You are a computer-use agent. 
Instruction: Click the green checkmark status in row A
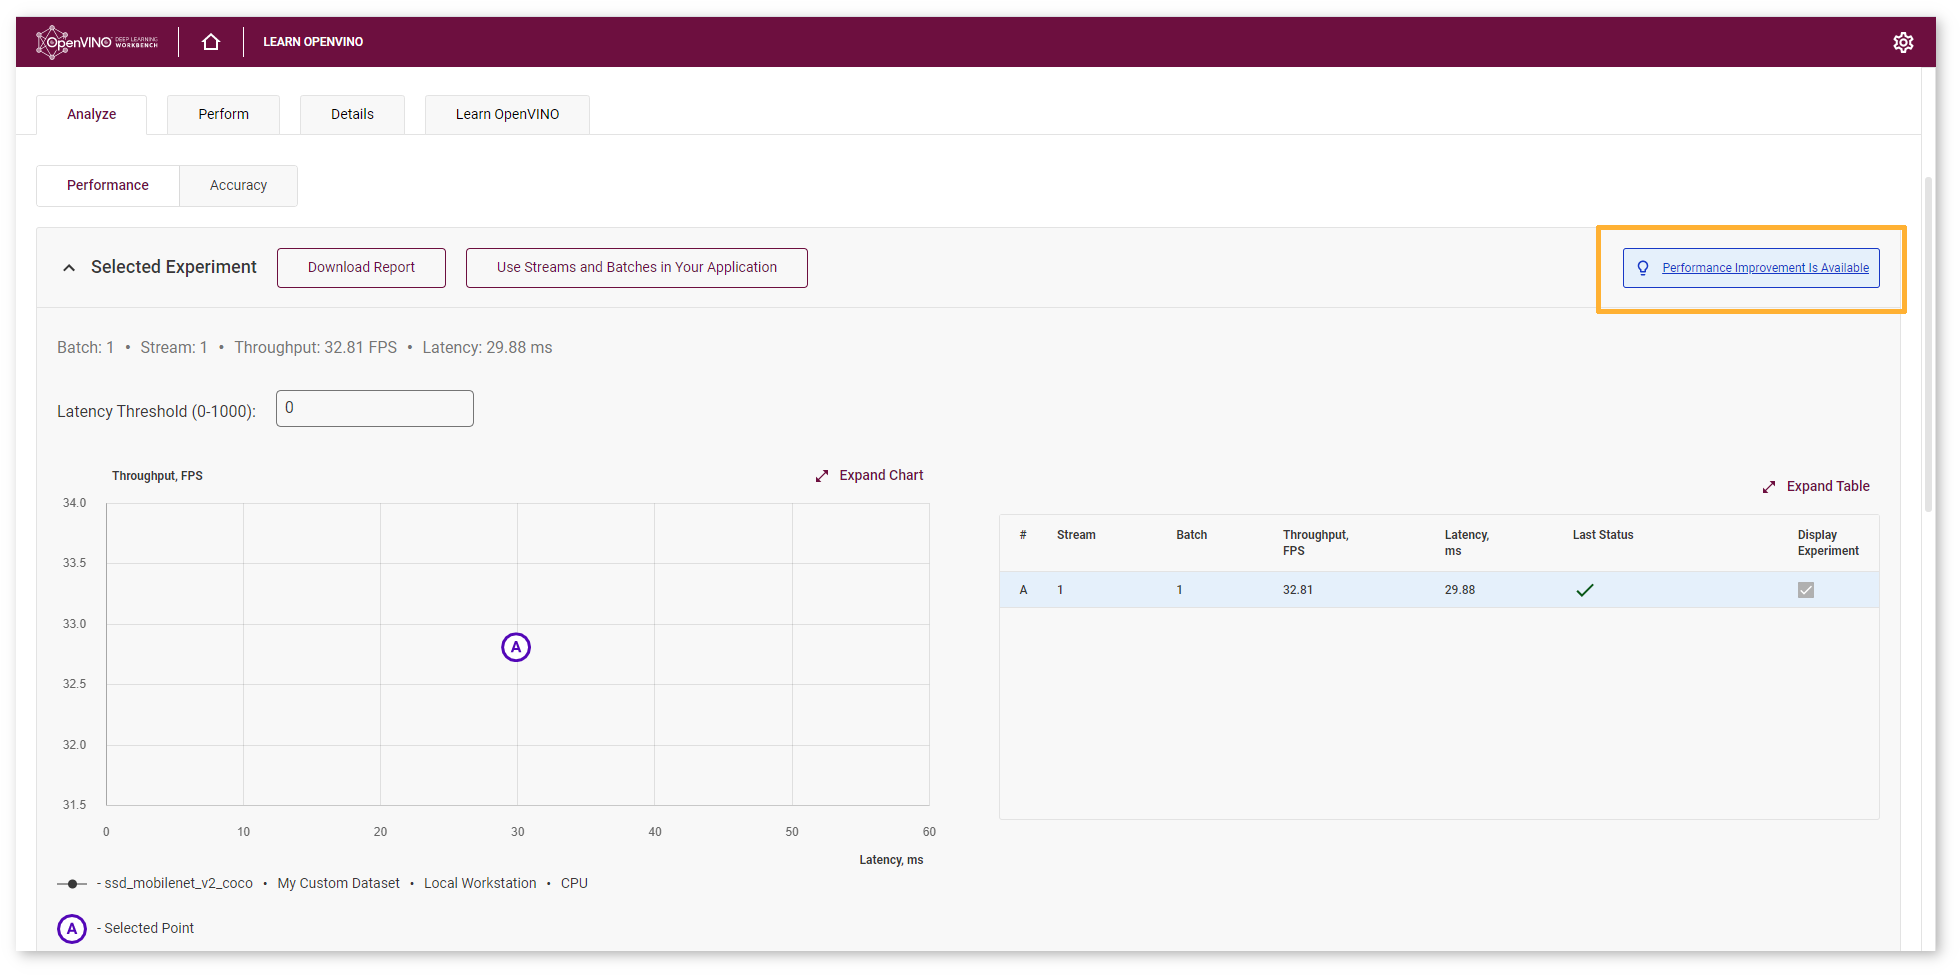1585,590
